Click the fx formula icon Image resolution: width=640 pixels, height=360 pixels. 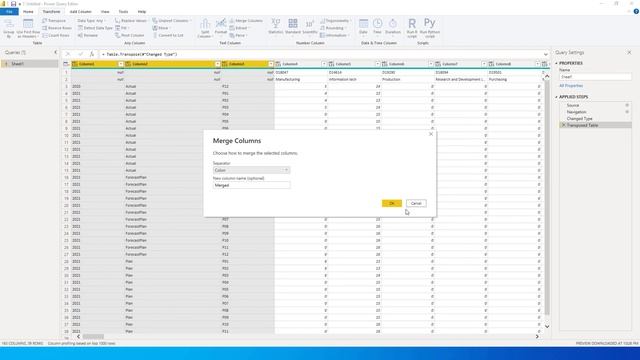click(x=92, y=54)
